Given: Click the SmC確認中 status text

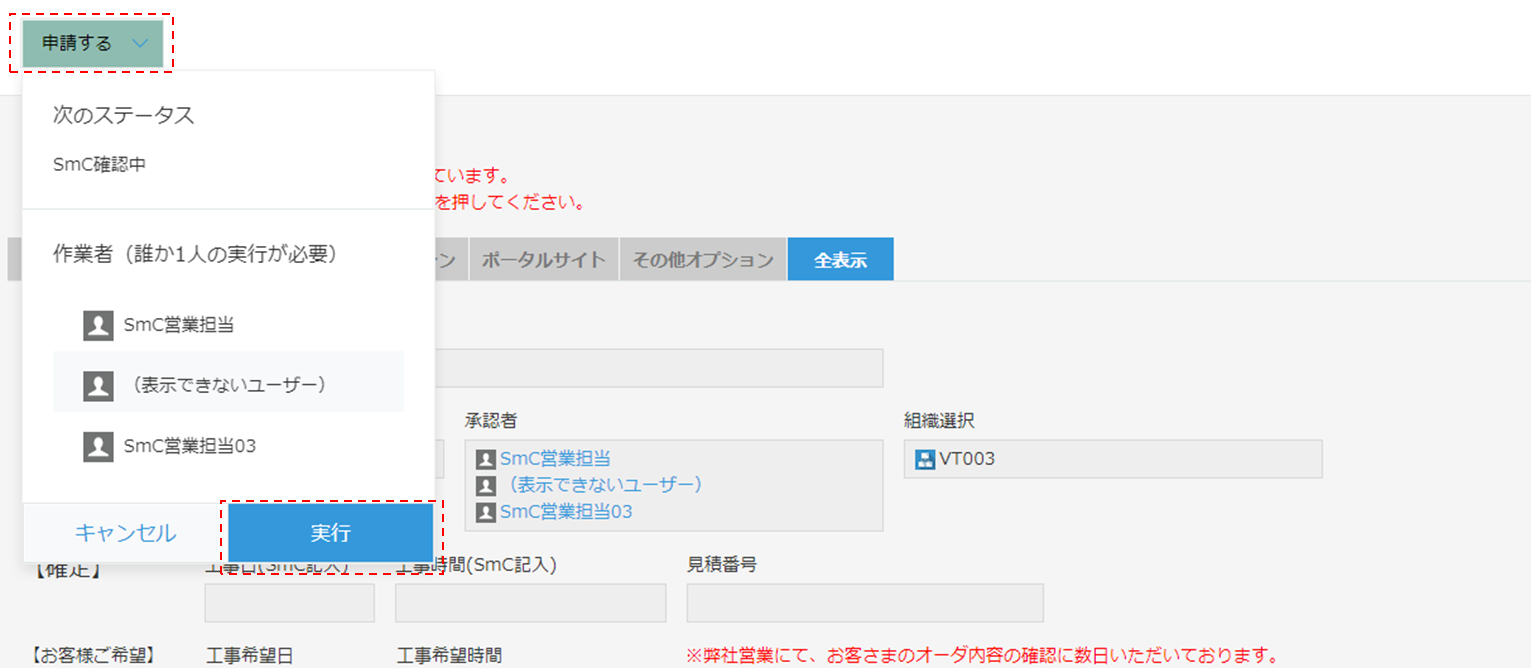Looking at the screenshot, I should [99, 164].
